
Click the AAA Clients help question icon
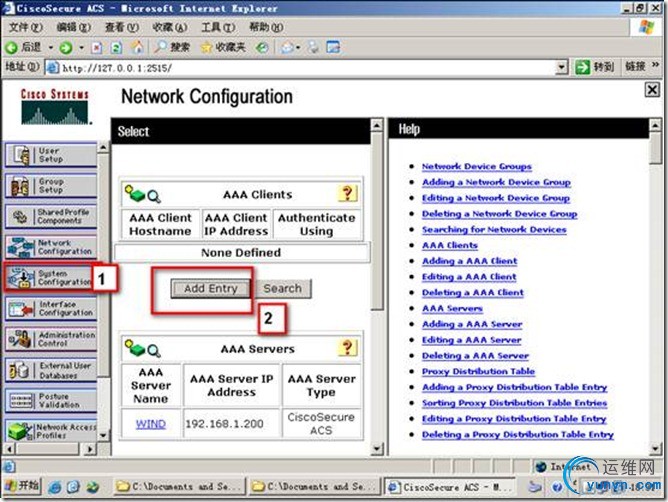coord(347,194)
